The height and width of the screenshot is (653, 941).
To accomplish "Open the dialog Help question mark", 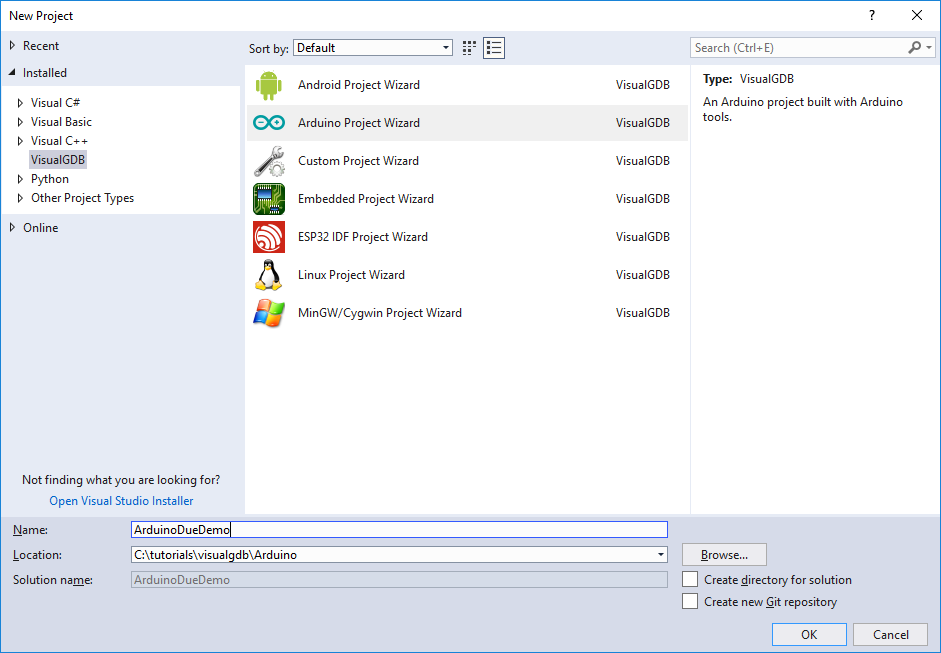I will (x=871, y=16).
